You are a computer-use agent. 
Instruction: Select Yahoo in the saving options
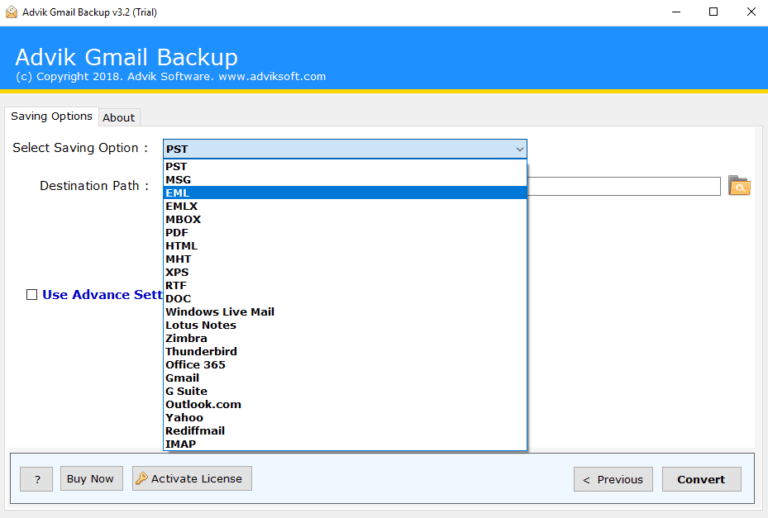(x=345, y=418)
